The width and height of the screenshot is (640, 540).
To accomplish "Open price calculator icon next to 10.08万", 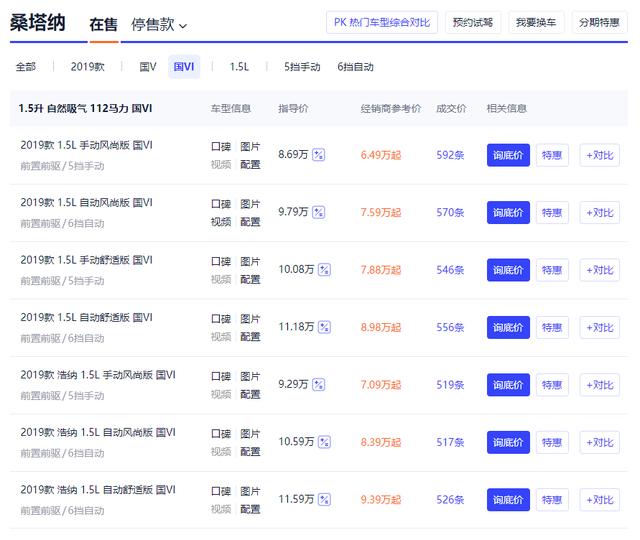I will click(x=324, y=269).
